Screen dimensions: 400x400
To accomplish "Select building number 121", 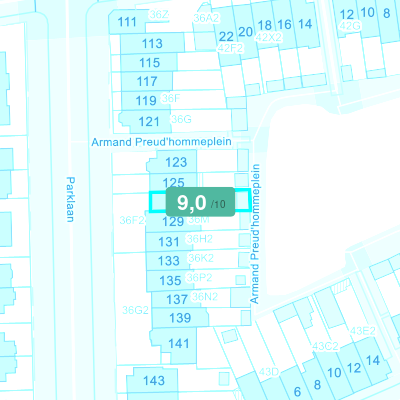I will click(149, 122).
